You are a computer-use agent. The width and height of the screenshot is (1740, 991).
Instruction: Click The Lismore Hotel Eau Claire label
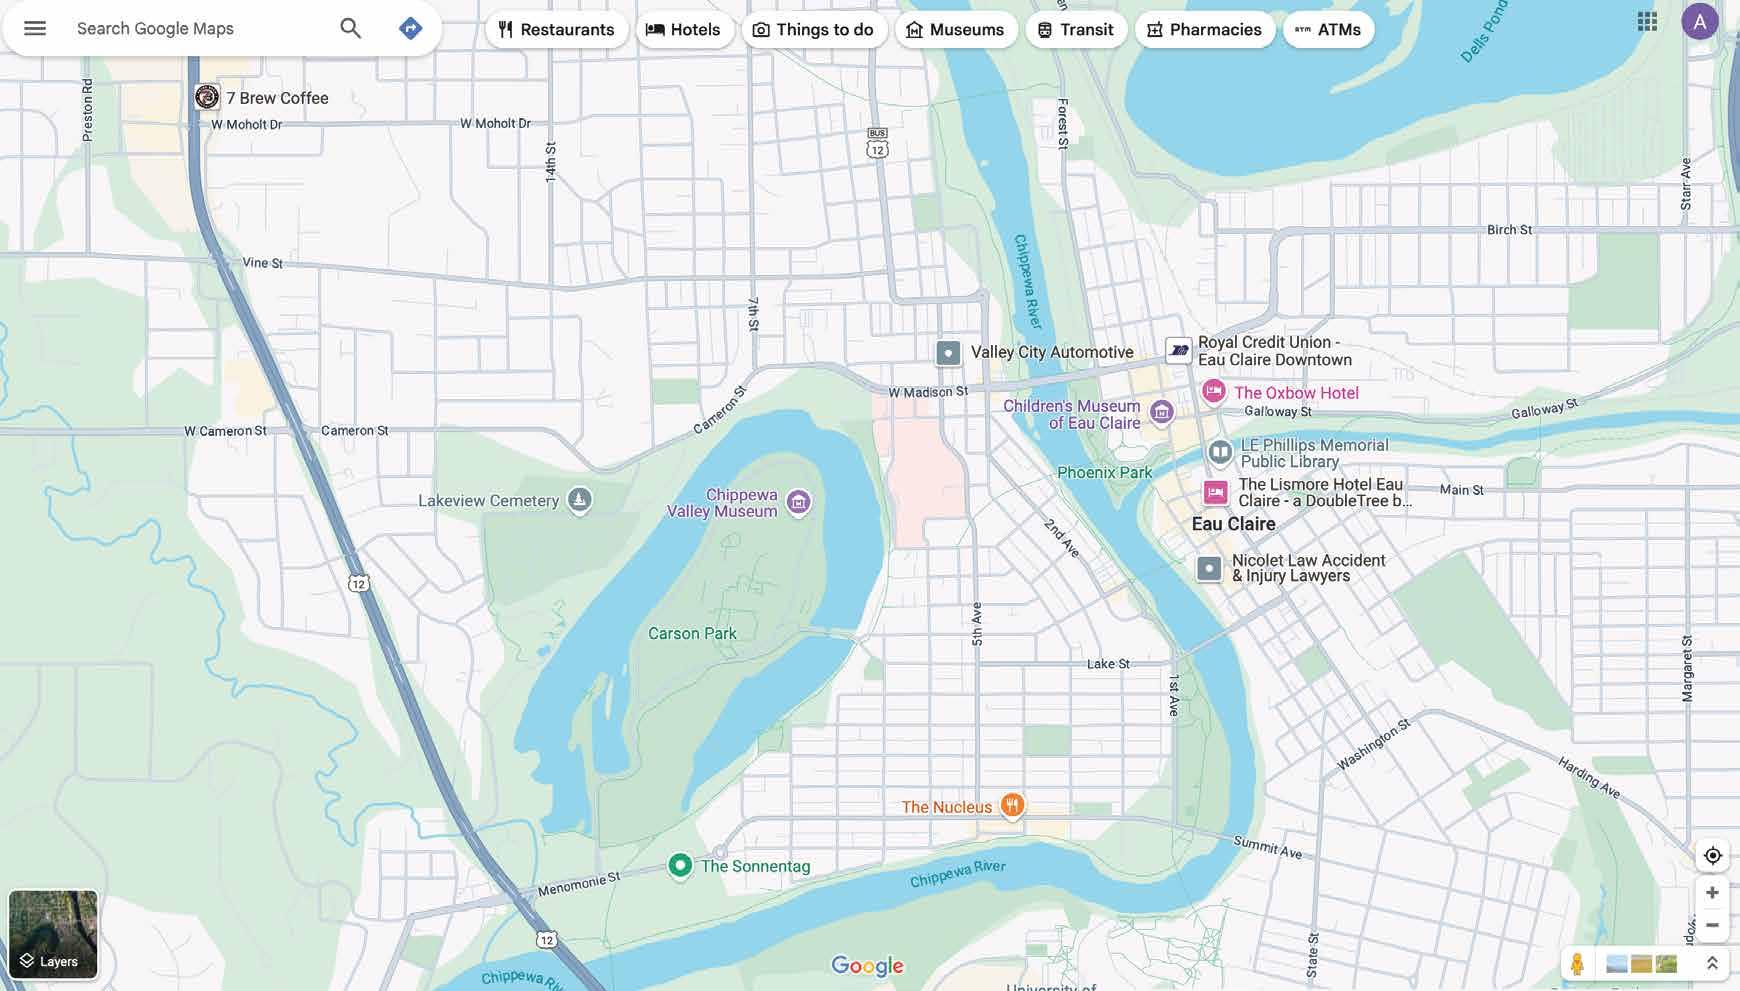(x=1325, y=493)
